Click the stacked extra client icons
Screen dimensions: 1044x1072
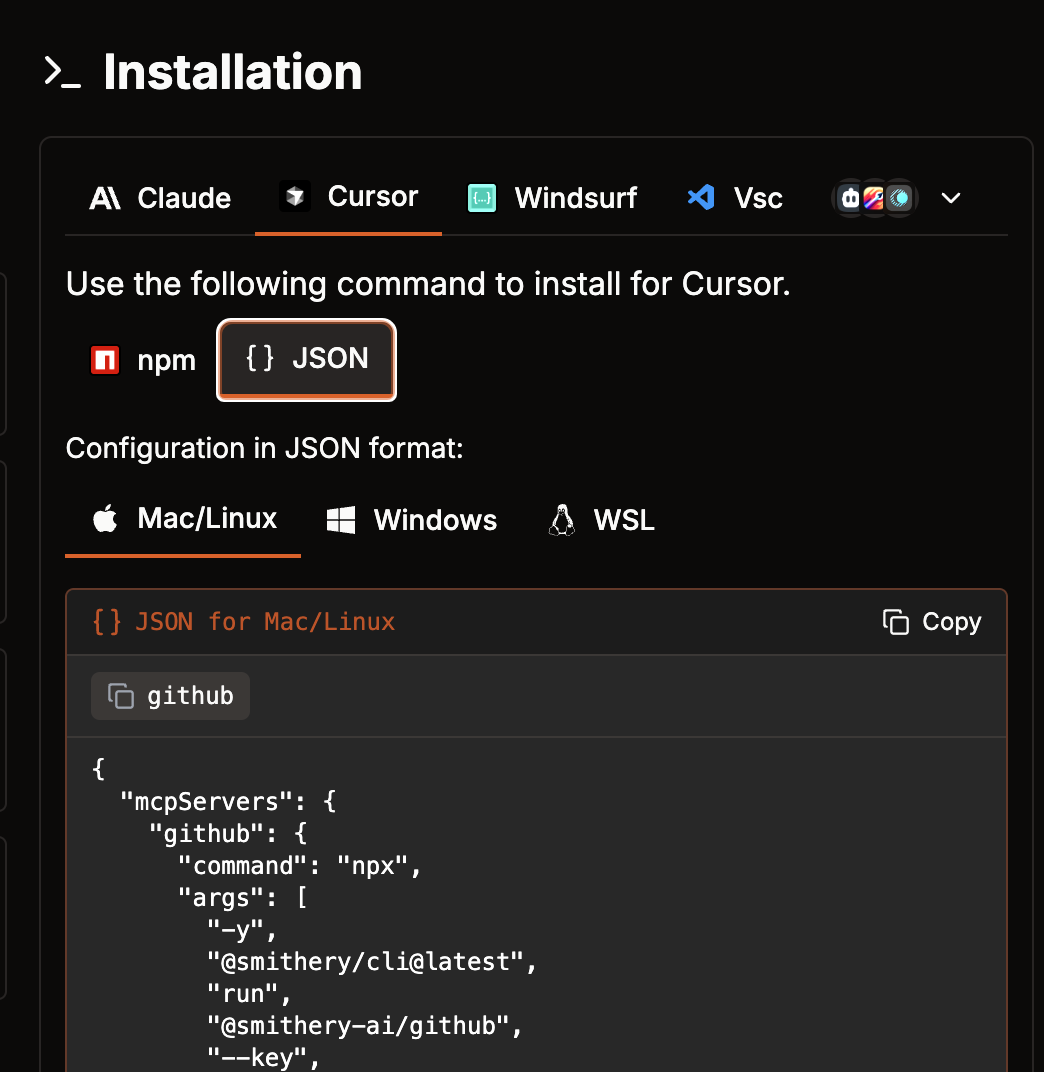pos(874,198)
